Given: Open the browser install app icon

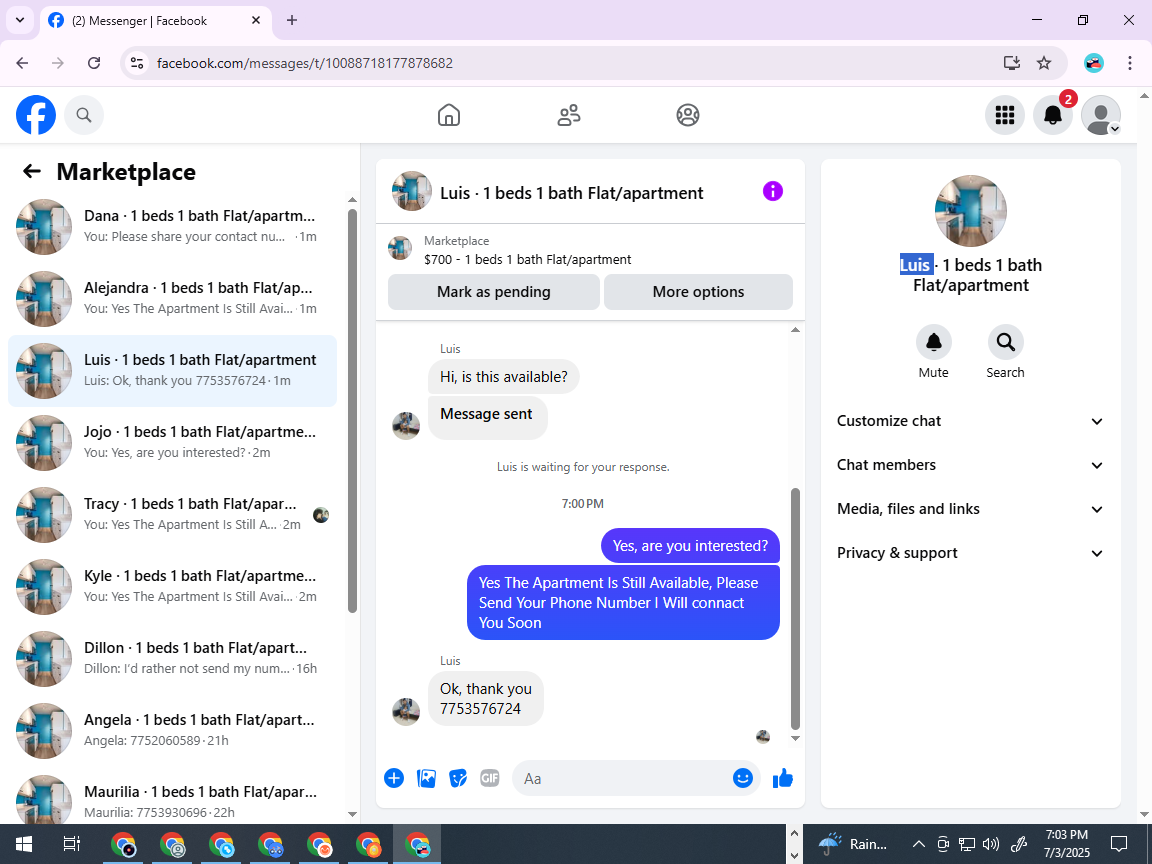Looking at the screenshot, I should click(1012, 63).
